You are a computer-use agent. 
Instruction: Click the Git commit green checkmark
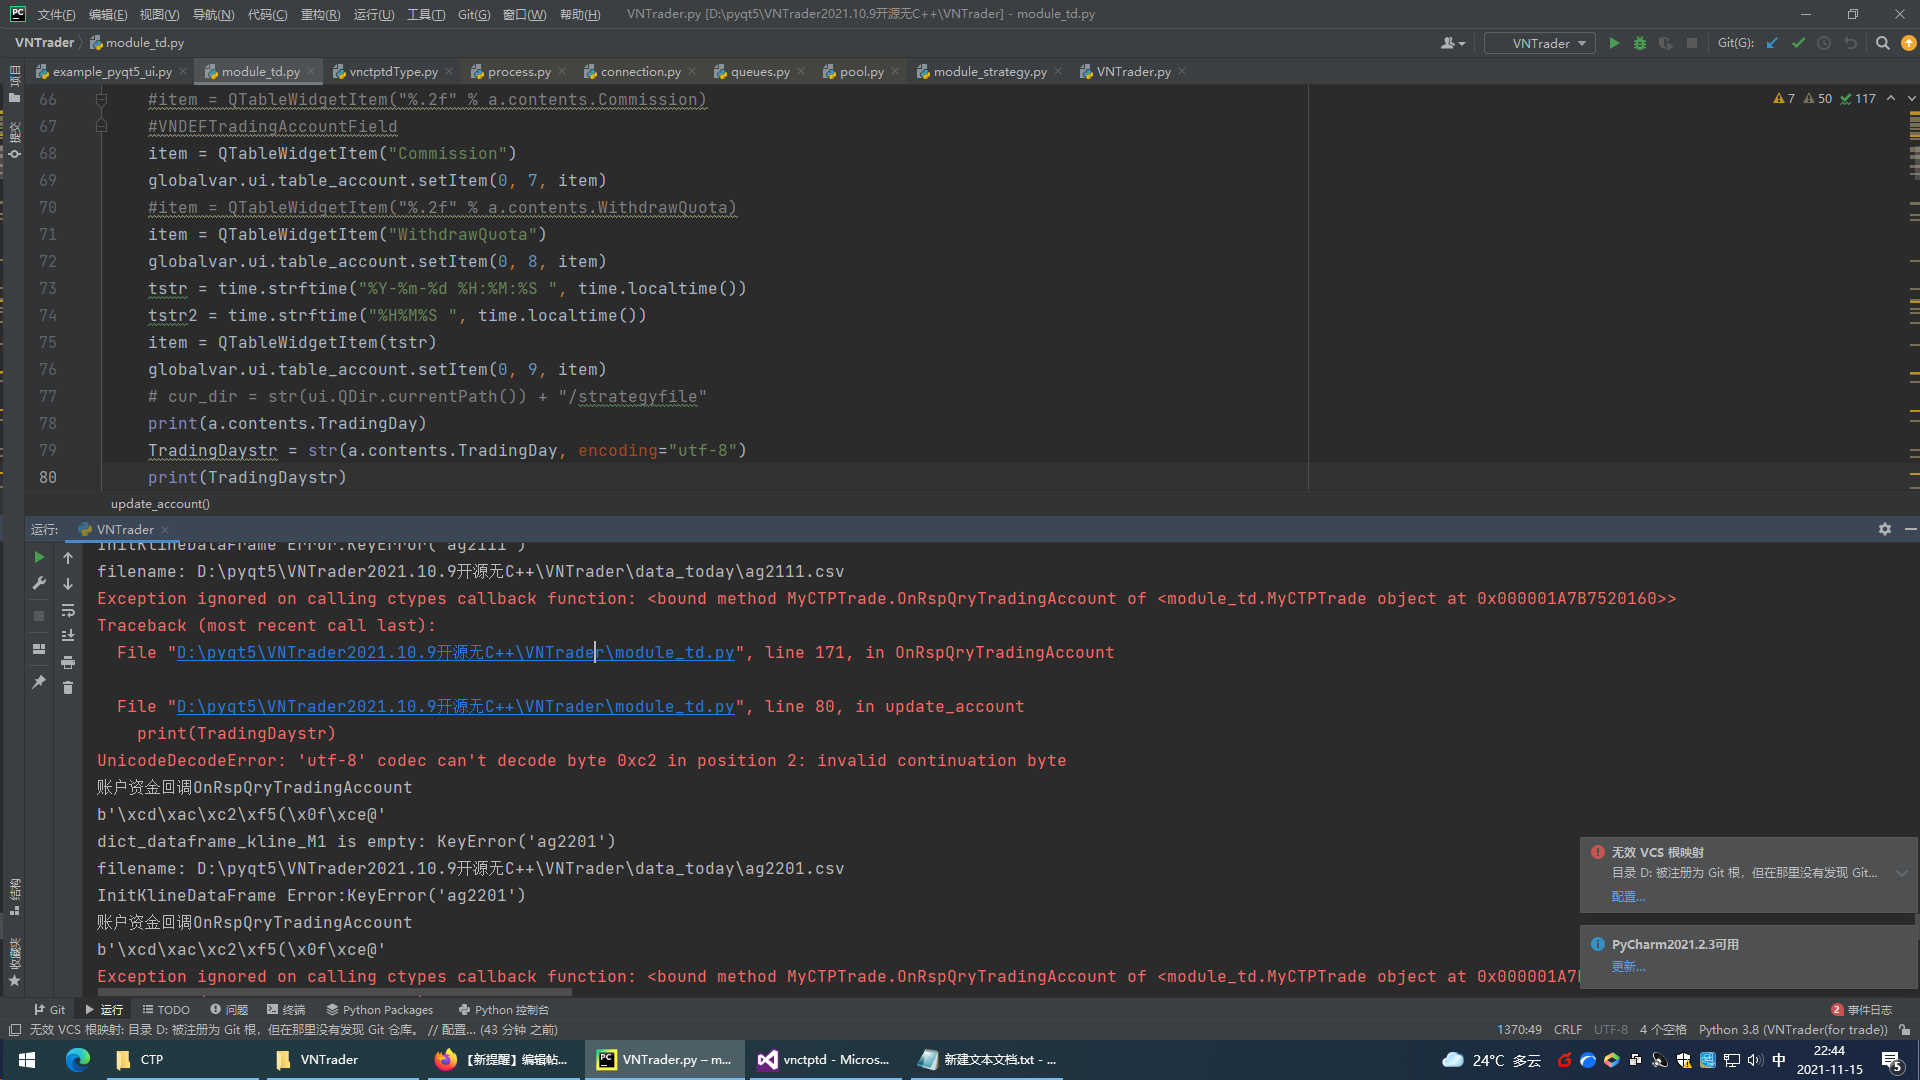coord(1798,43)
